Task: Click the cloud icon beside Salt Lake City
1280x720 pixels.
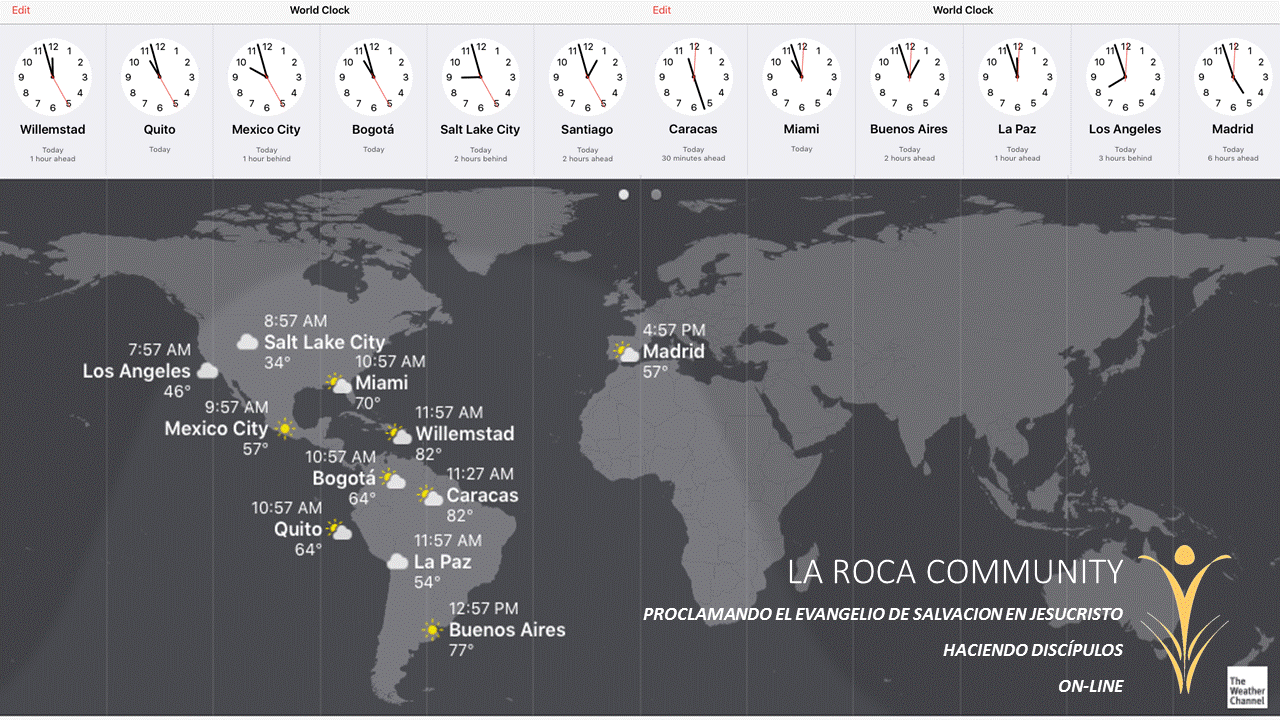Action: pyautogui.click(x=247, y=342)
